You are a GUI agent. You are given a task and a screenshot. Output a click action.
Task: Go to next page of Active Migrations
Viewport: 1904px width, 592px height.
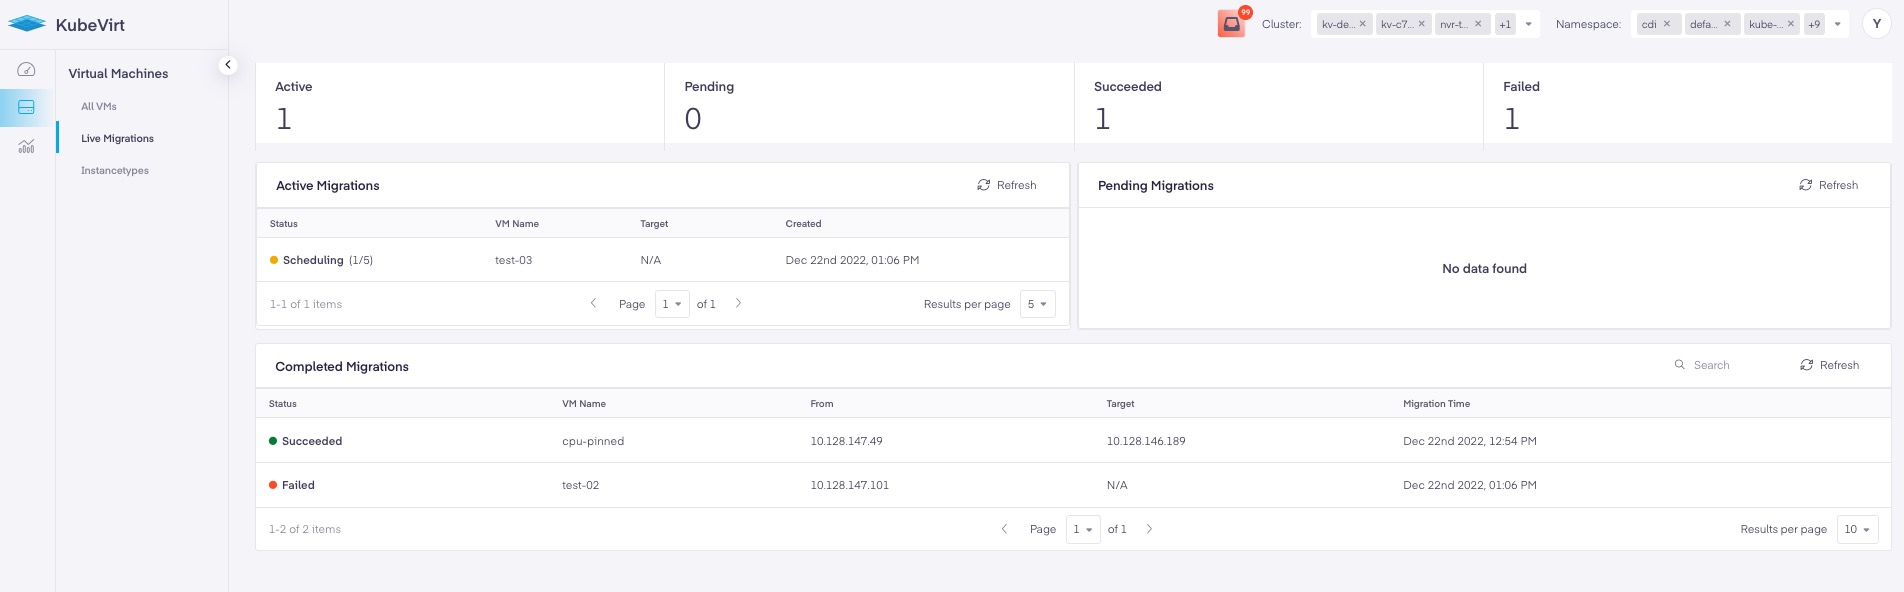pos(739,303)
